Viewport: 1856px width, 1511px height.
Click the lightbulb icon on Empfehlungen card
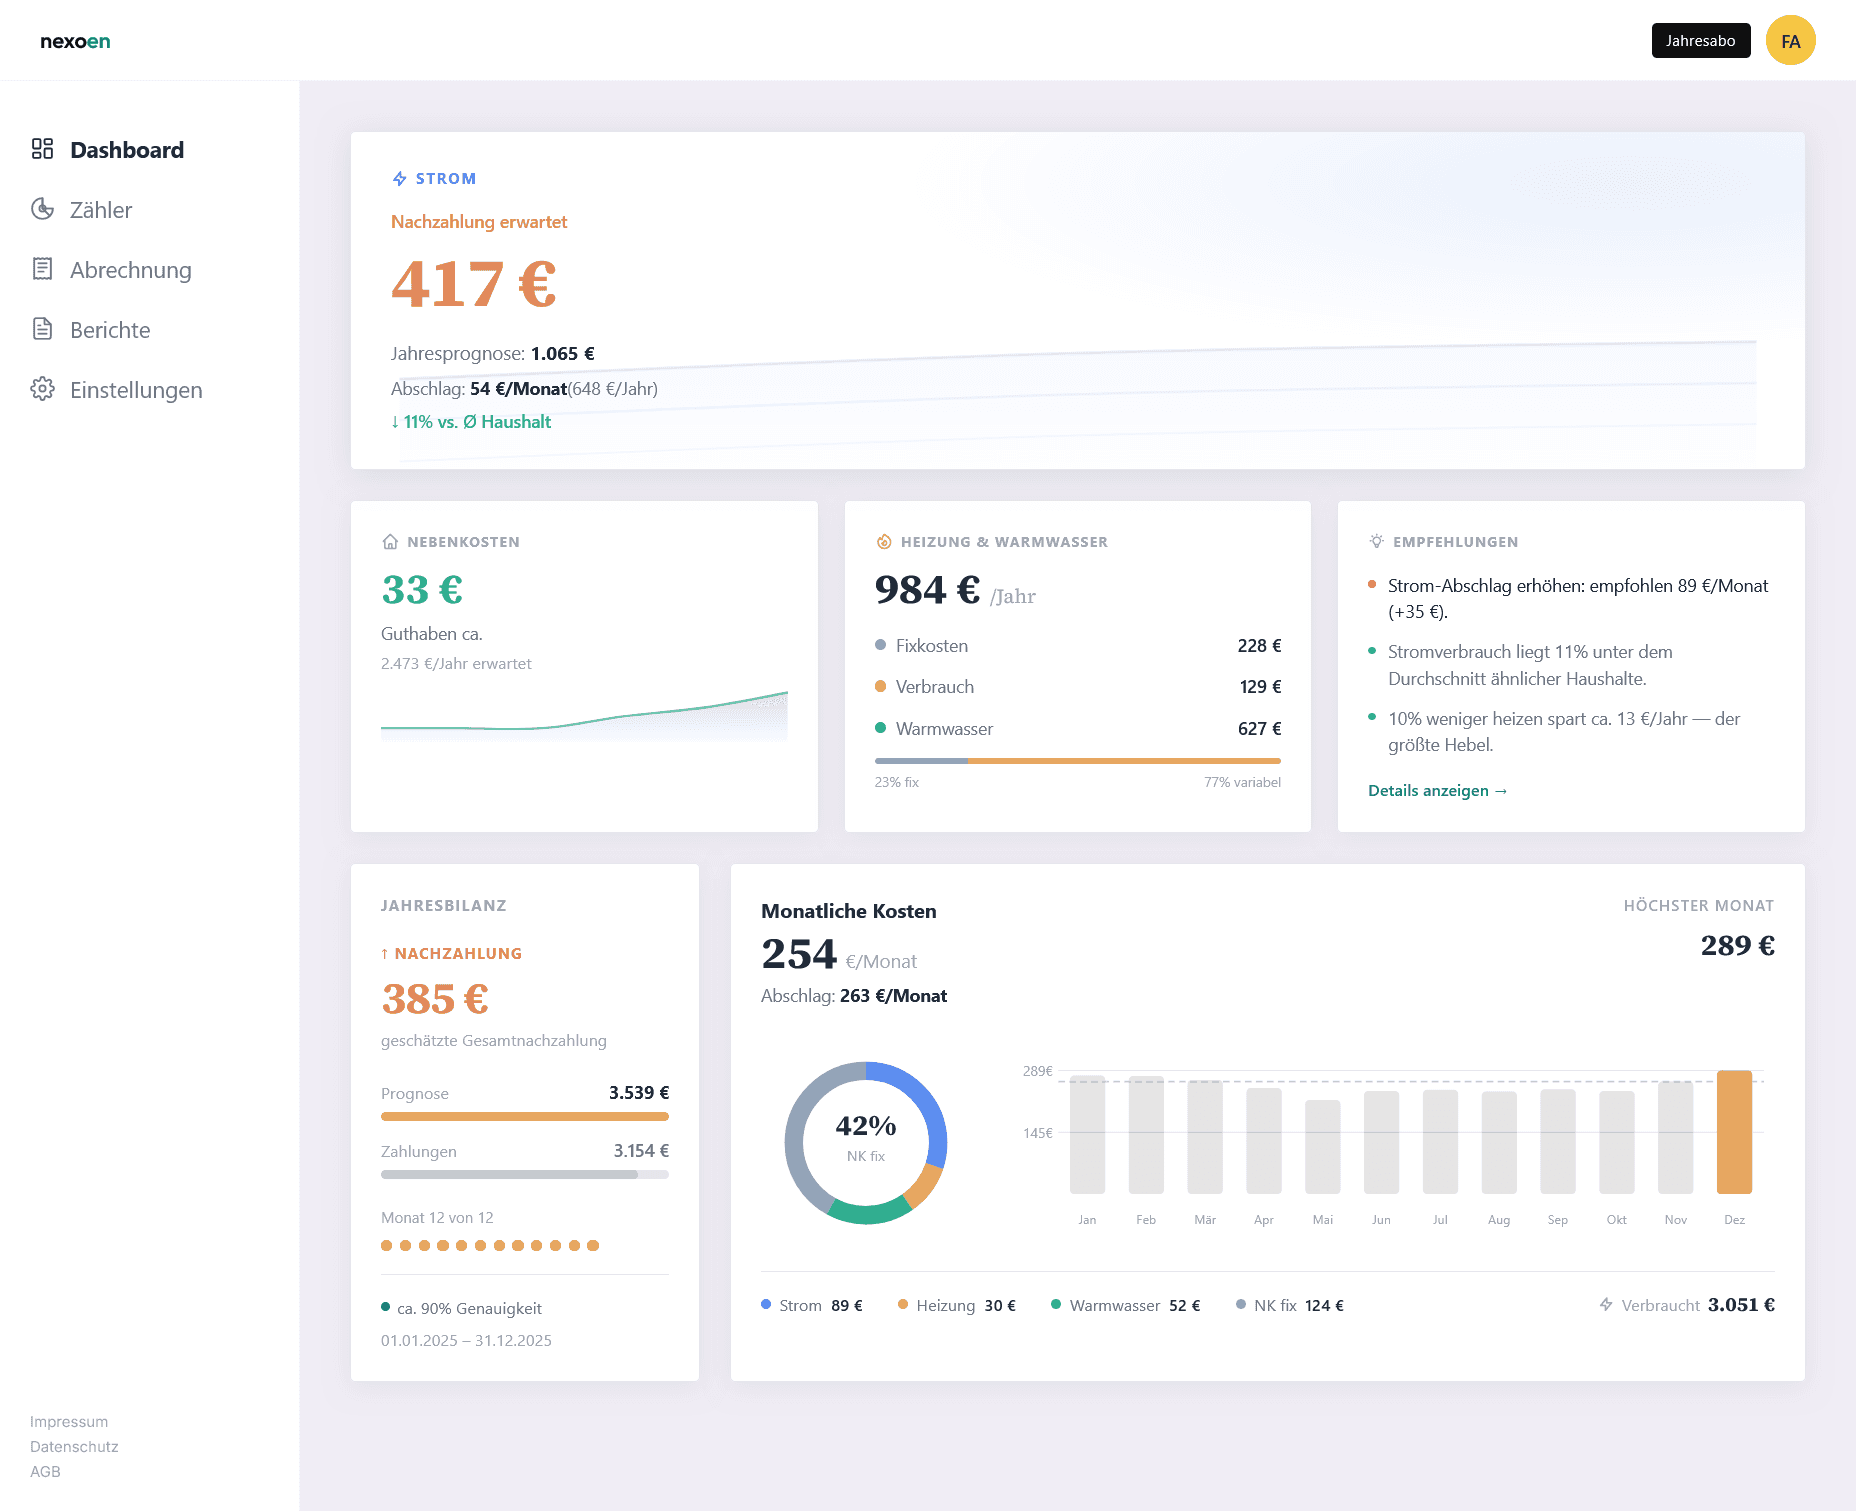click(1376, 541)
